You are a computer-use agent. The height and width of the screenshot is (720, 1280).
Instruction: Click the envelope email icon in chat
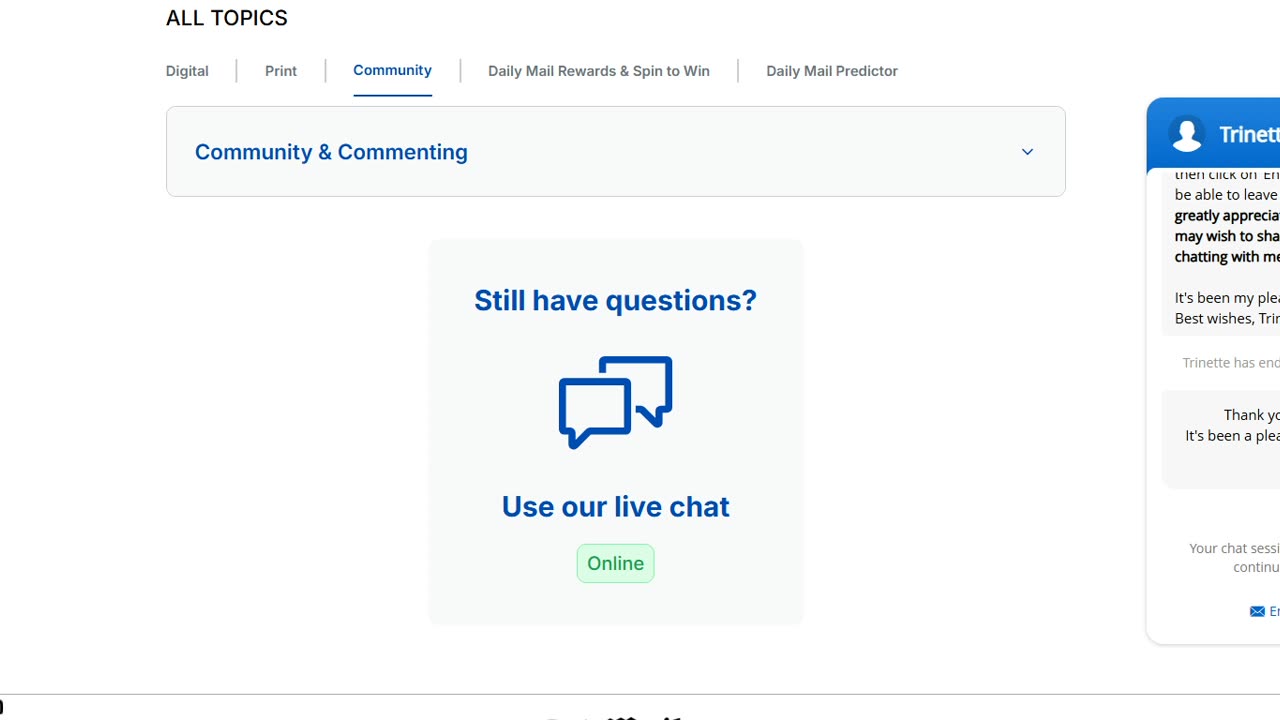click(x=1257, y=611)
